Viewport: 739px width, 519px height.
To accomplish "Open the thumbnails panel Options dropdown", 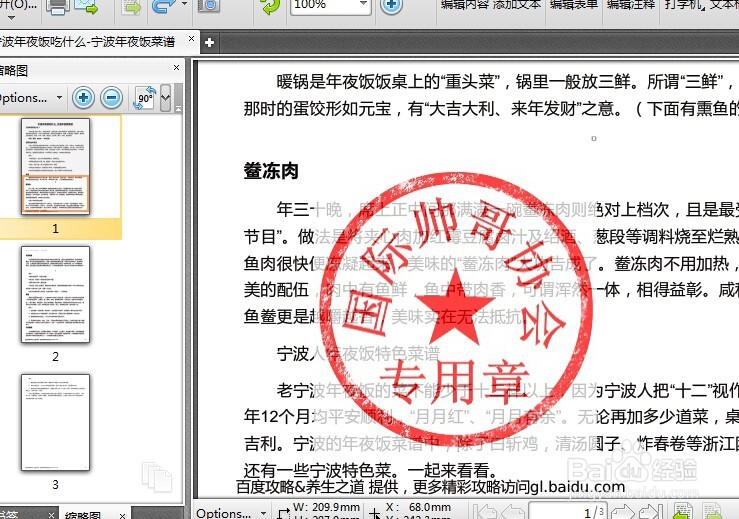I will 31,98.
